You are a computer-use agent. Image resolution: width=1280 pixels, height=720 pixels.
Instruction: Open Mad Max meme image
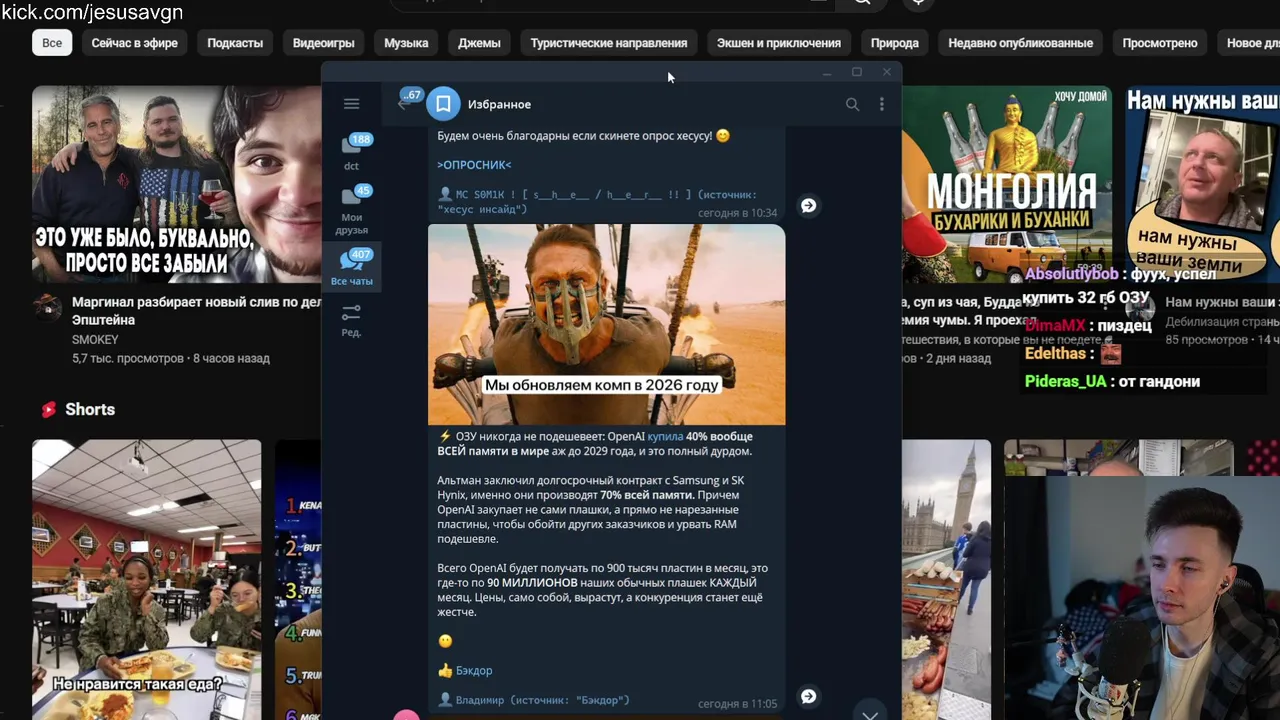[x=606, y=324]
